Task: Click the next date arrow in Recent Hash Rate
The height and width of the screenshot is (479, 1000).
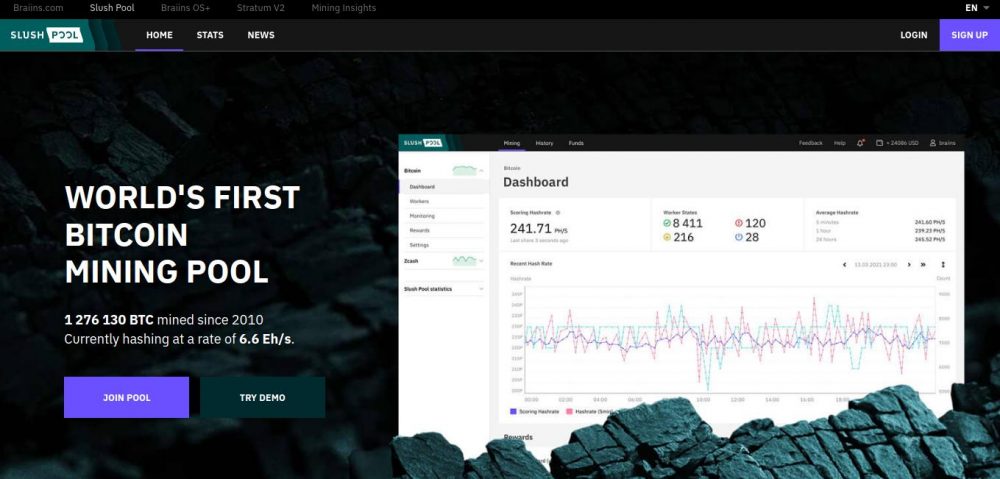Action: 909,264
